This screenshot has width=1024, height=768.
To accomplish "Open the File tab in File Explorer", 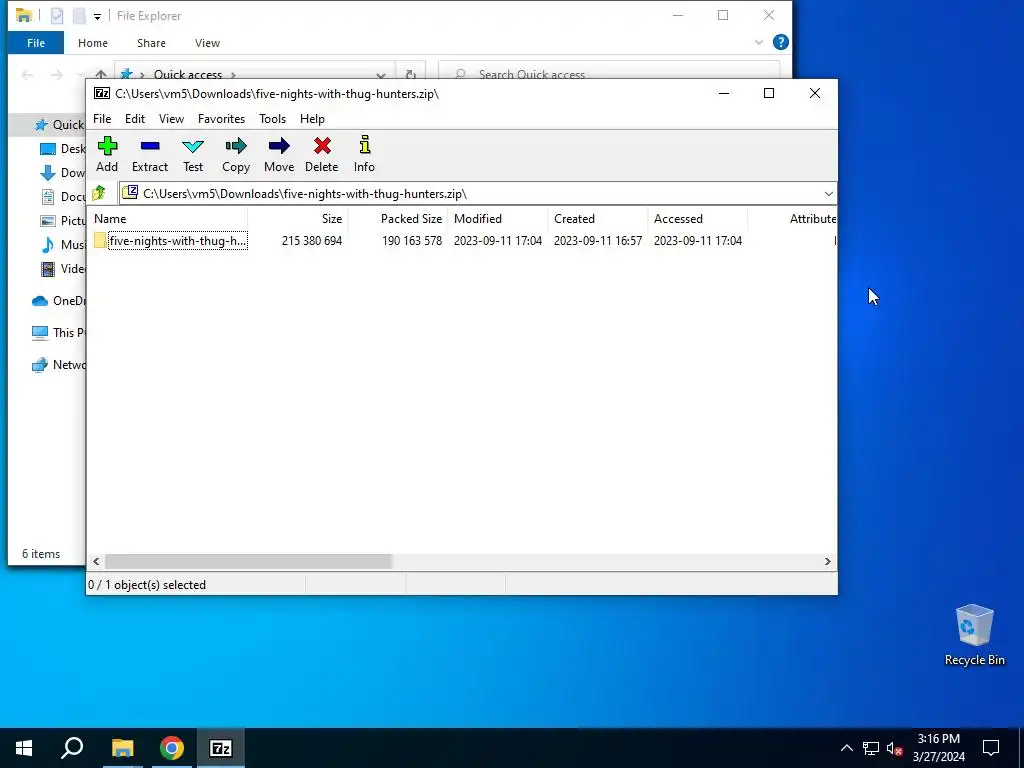I will pos(36,43).
